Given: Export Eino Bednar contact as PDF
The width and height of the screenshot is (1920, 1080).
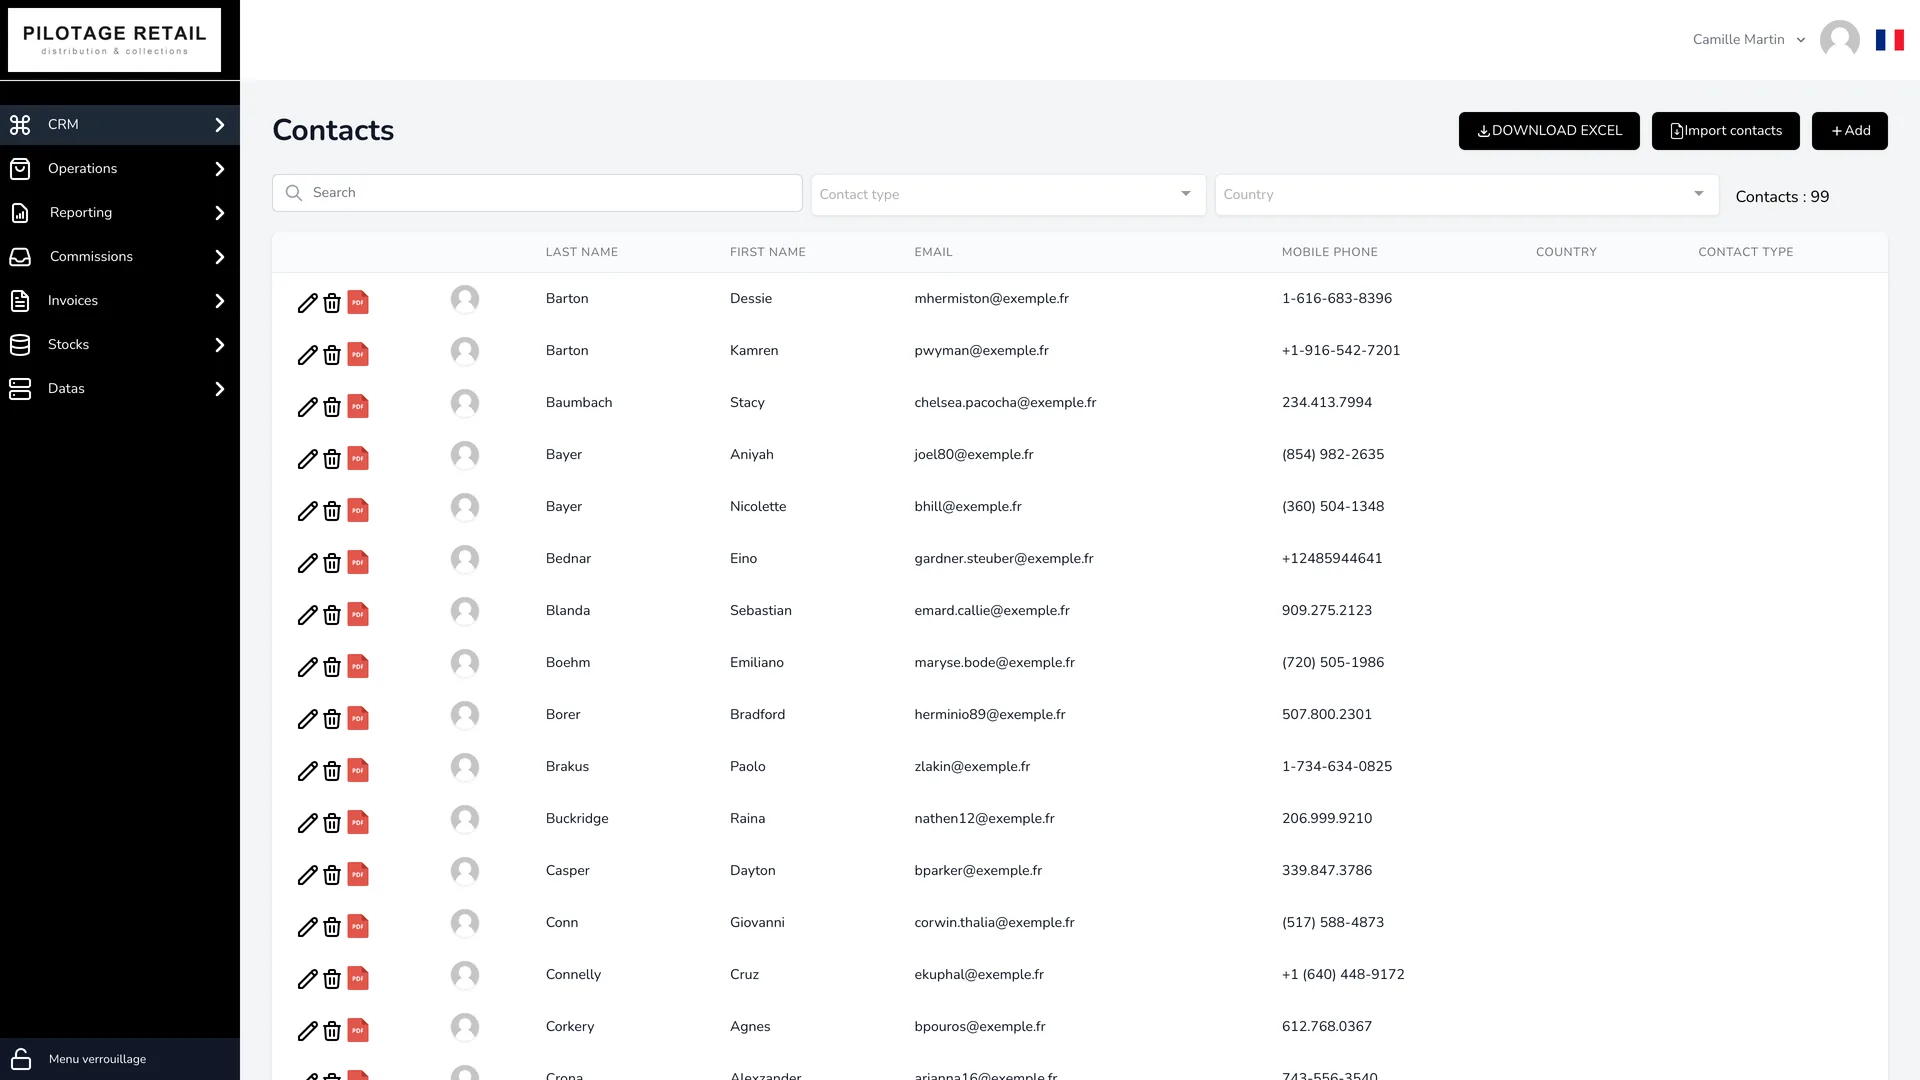Looking at the screenshot, I should point(358,562).
